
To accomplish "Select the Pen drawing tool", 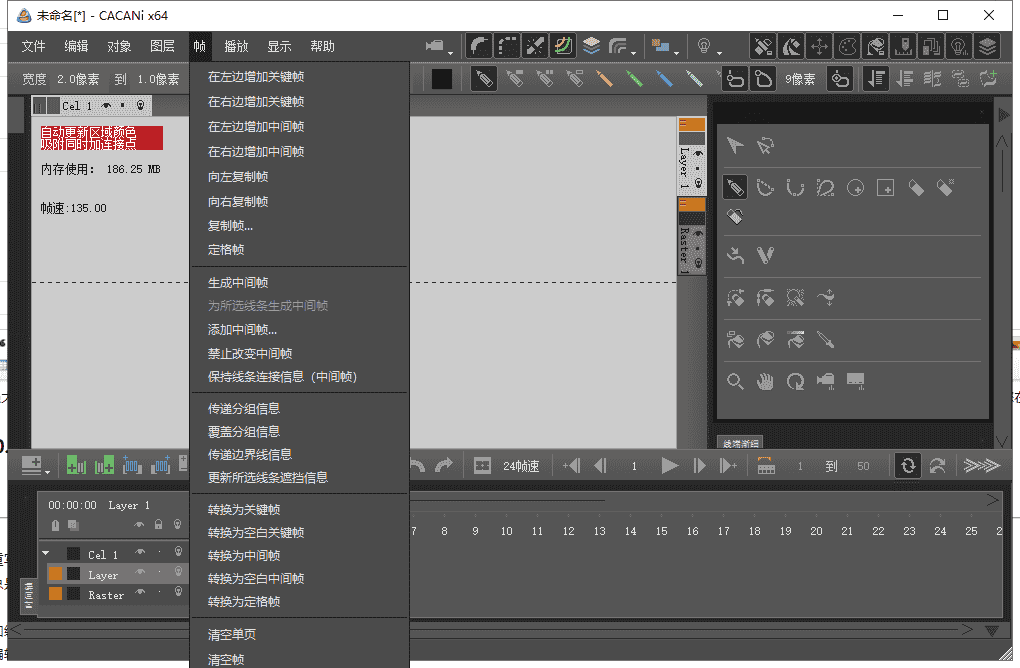I will point(735,187).
